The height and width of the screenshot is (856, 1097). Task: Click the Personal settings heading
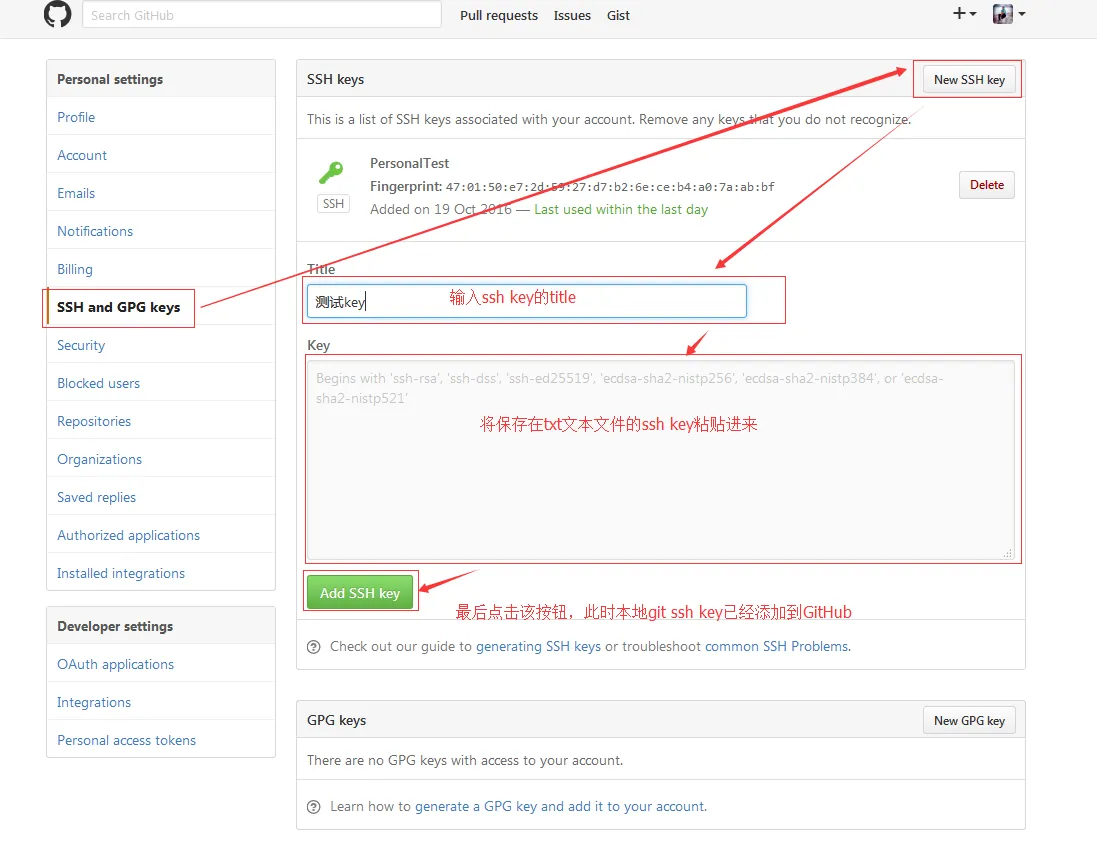pyautogui.click(x=110, y=79)
